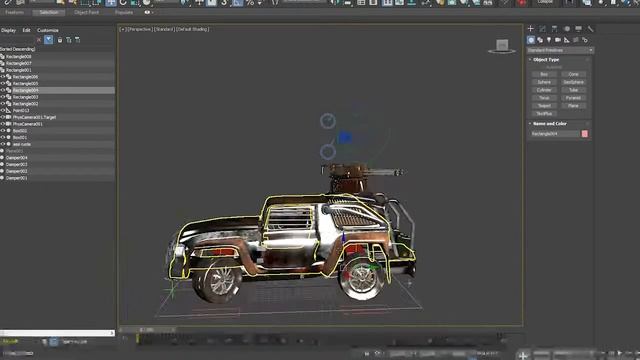Image resolution: width=640 pixels, height=360 pixels.
Task: Click the GeoSphere primitive button
Action: [x=573, y=82]
